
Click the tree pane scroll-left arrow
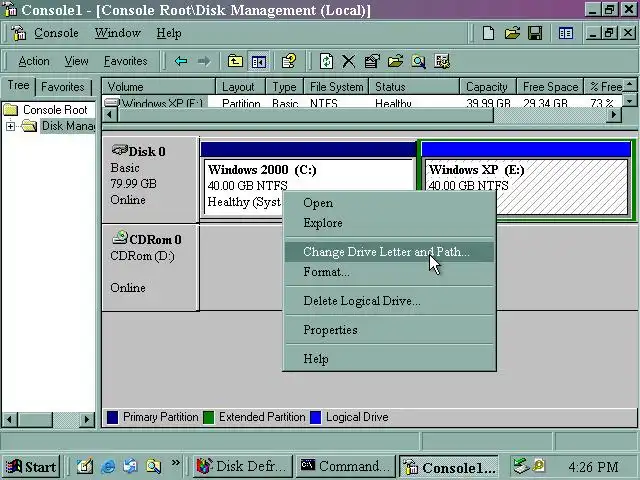(10, 419)
